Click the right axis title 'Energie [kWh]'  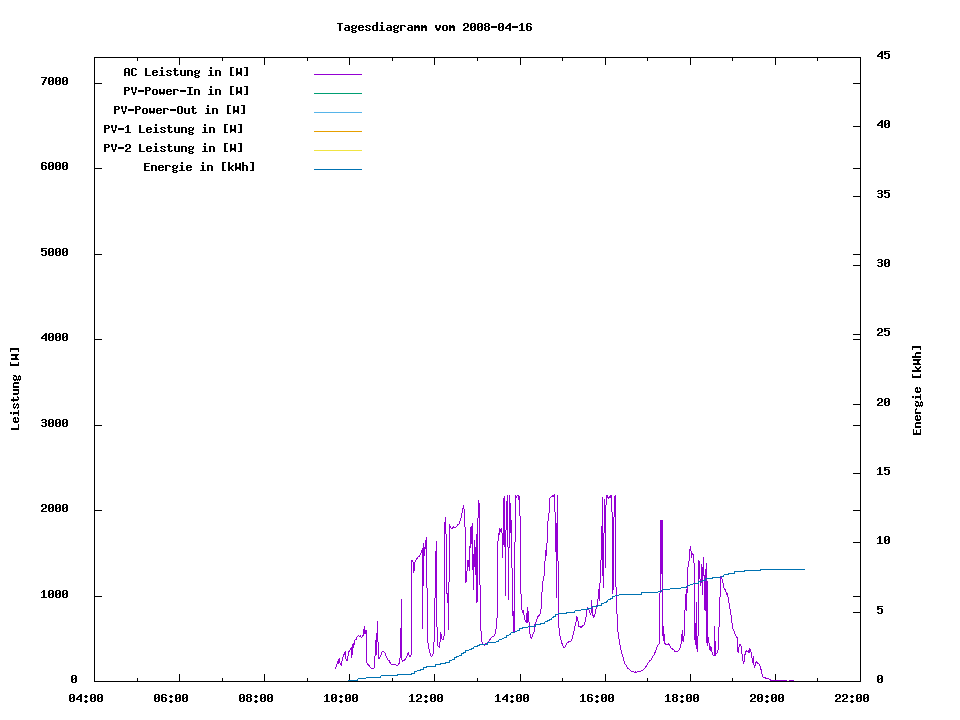[x=917, y=390]
